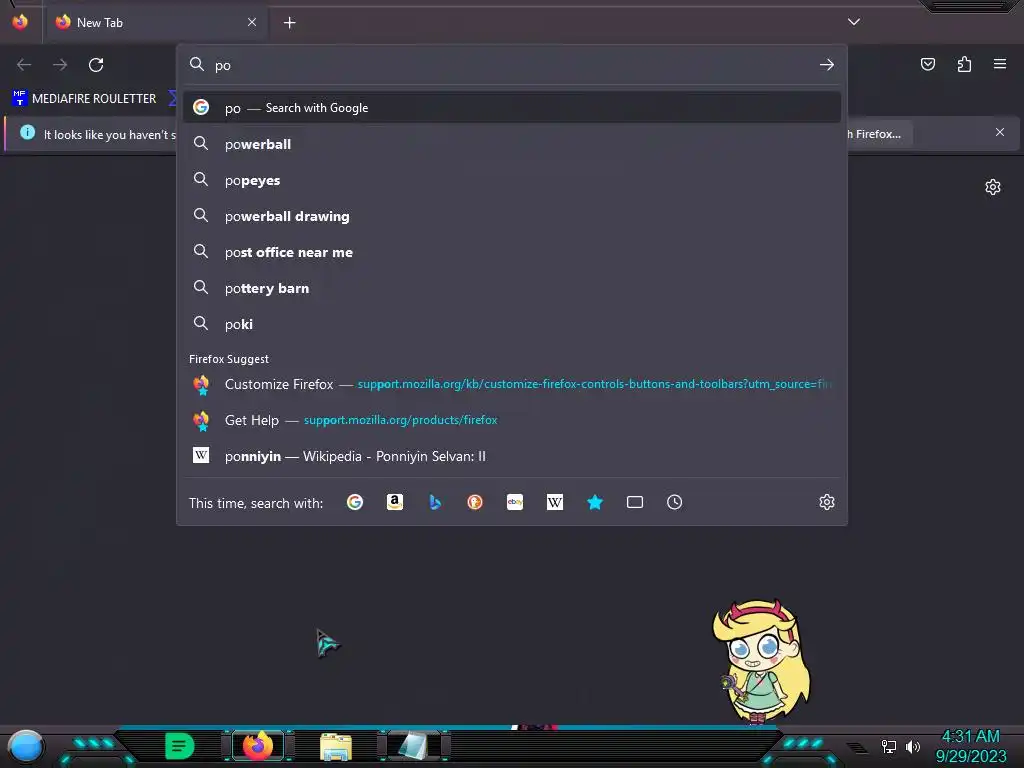Open the volume tray icon
The image size is (1024, 768).
coord(913,746)
